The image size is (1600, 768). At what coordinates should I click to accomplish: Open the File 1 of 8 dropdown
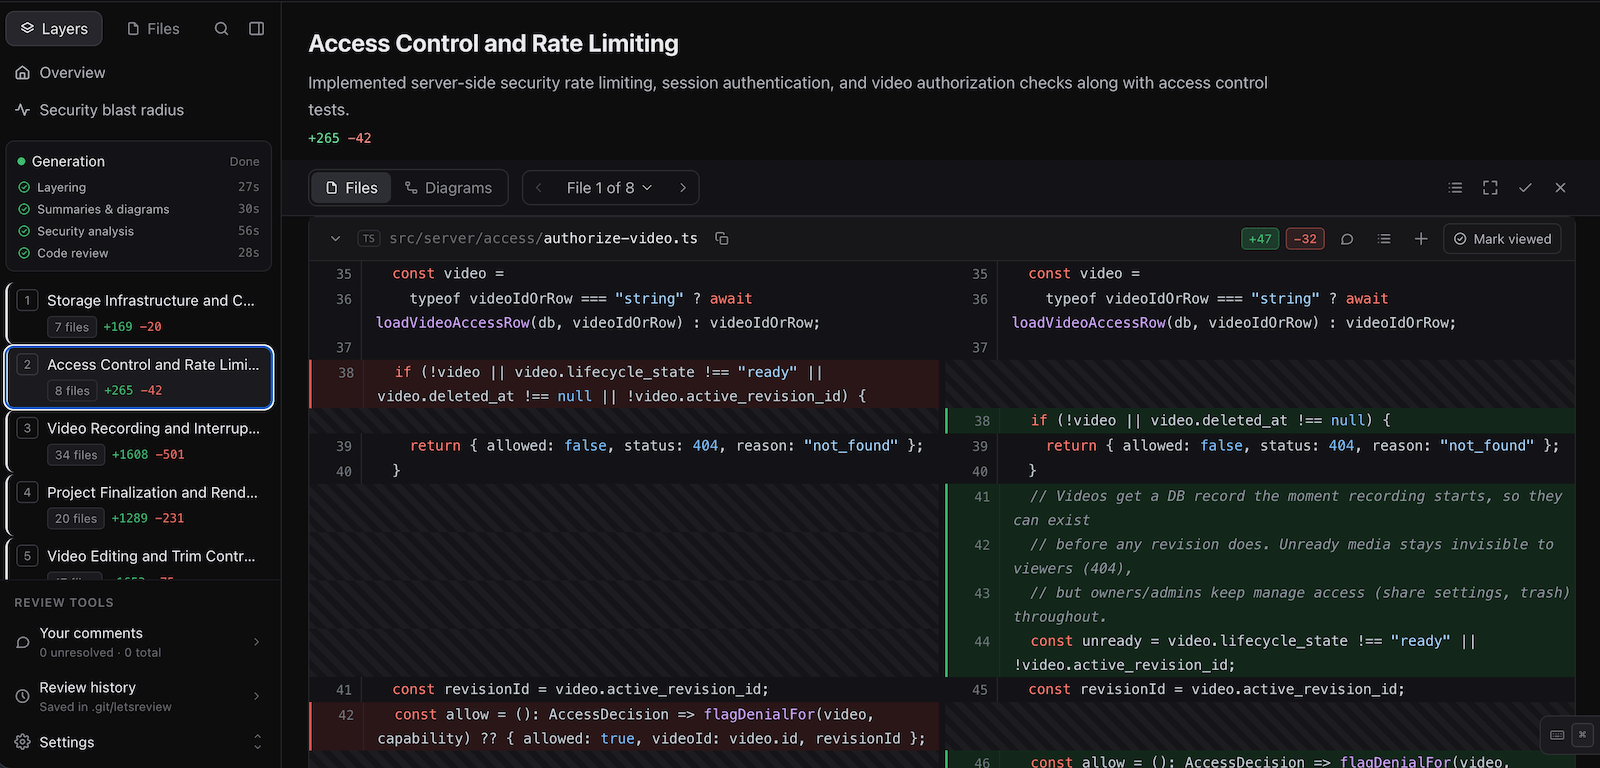pyautogui.click(x=609, y=188)
